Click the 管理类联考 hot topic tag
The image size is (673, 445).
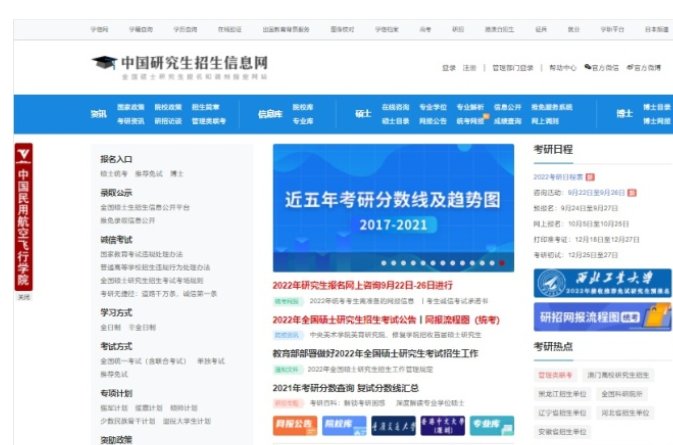pyautogui.click(x=555, y=375)
